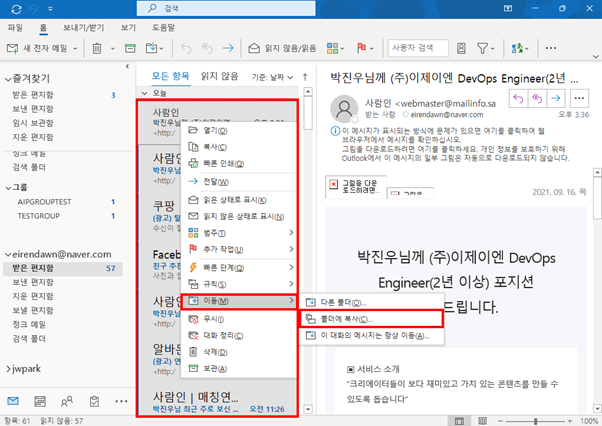This screenshot has width=602, height=426.
Task: Click New Email (새 전자 메일) button
Action: pyautogui.click(x=37, y=48)
